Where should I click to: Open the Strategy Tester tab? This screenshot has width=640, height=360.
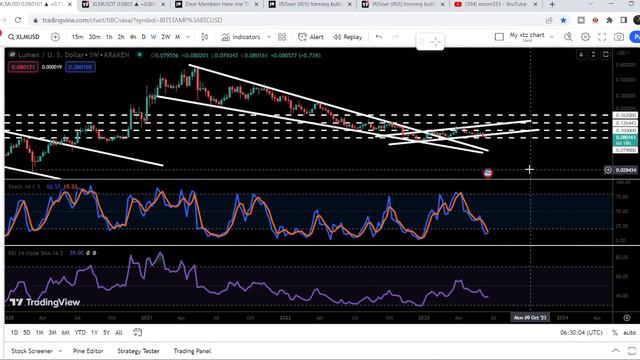[x=138, y=351]
